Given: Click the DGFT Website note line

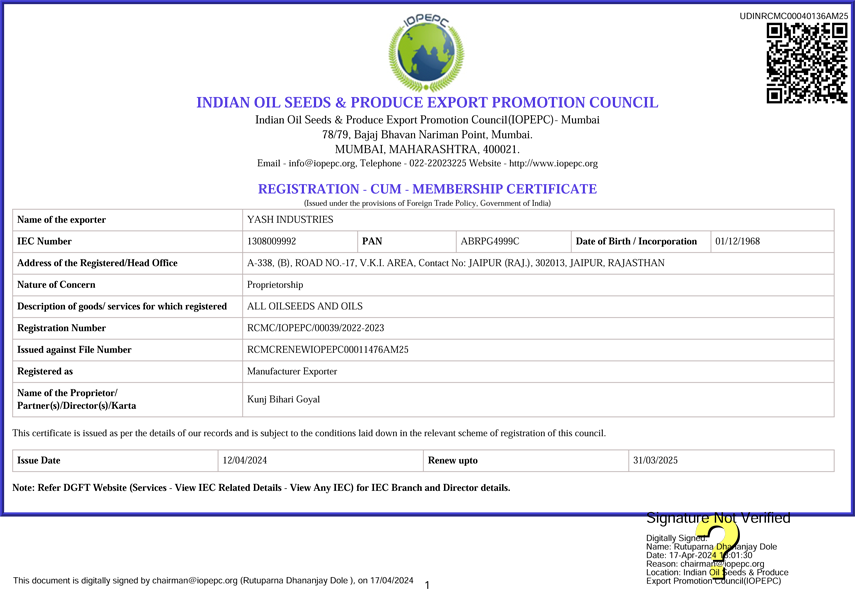Looking at the screenshot, I should point(261,488).
